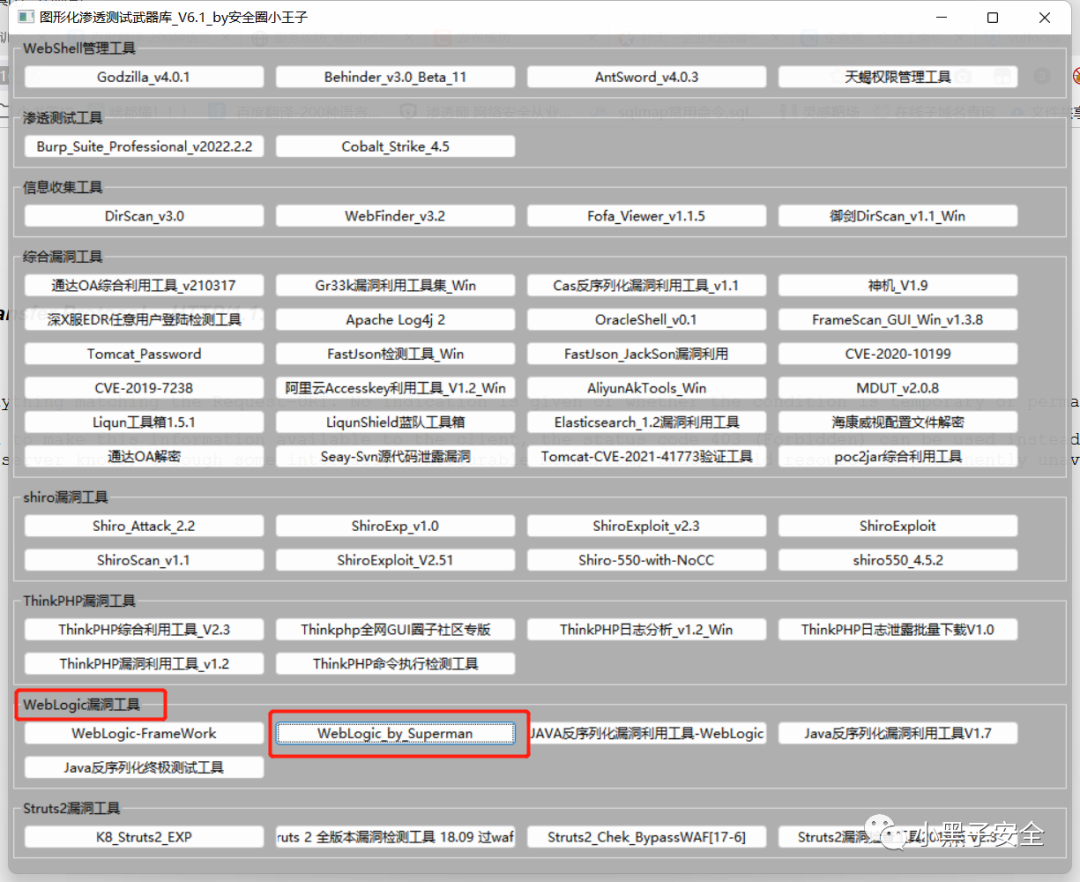1080x882 pixels.
Task: Open 天蝎权限管理工具 button
Action: [x=898, y=77]
